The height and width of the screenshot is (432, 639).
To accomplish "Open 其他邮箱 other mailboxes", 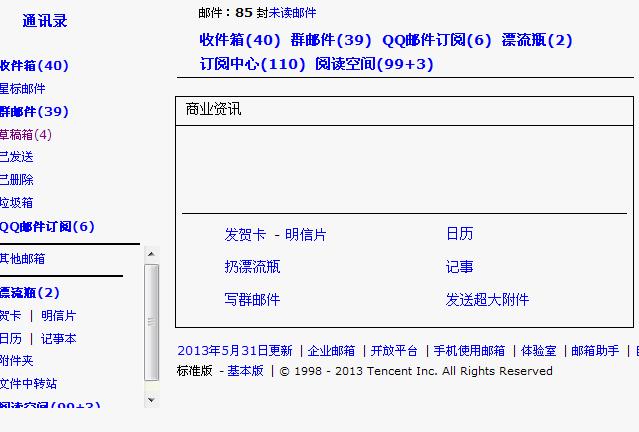I will (22, 258).
